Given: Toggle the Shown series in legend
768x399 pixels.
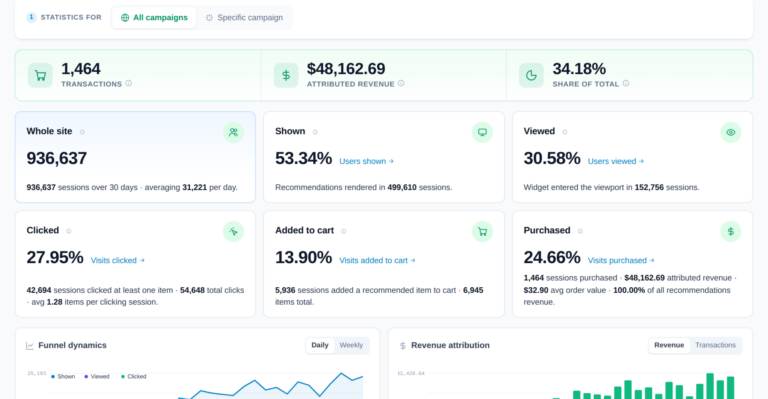Looking at the screenshot, I should tap(63, 376).
